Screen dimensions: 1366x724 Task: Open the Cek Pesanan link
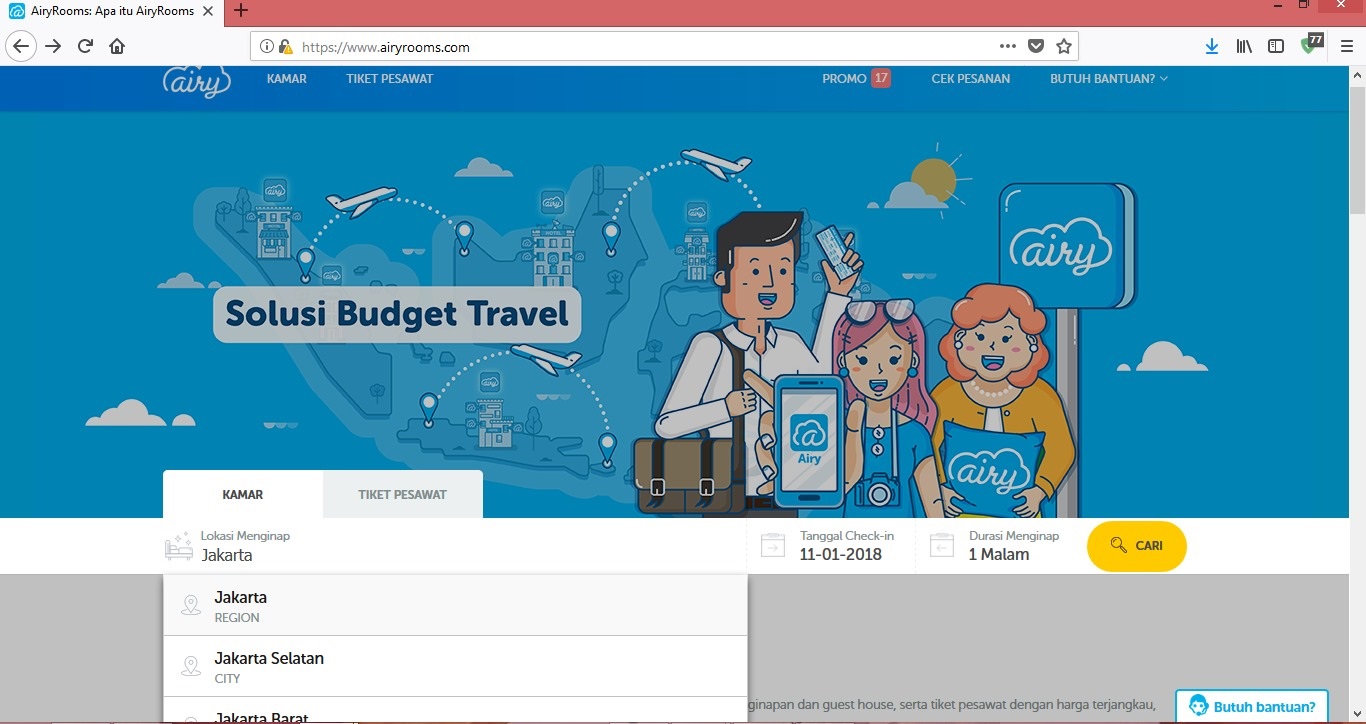tap(970, 78)
